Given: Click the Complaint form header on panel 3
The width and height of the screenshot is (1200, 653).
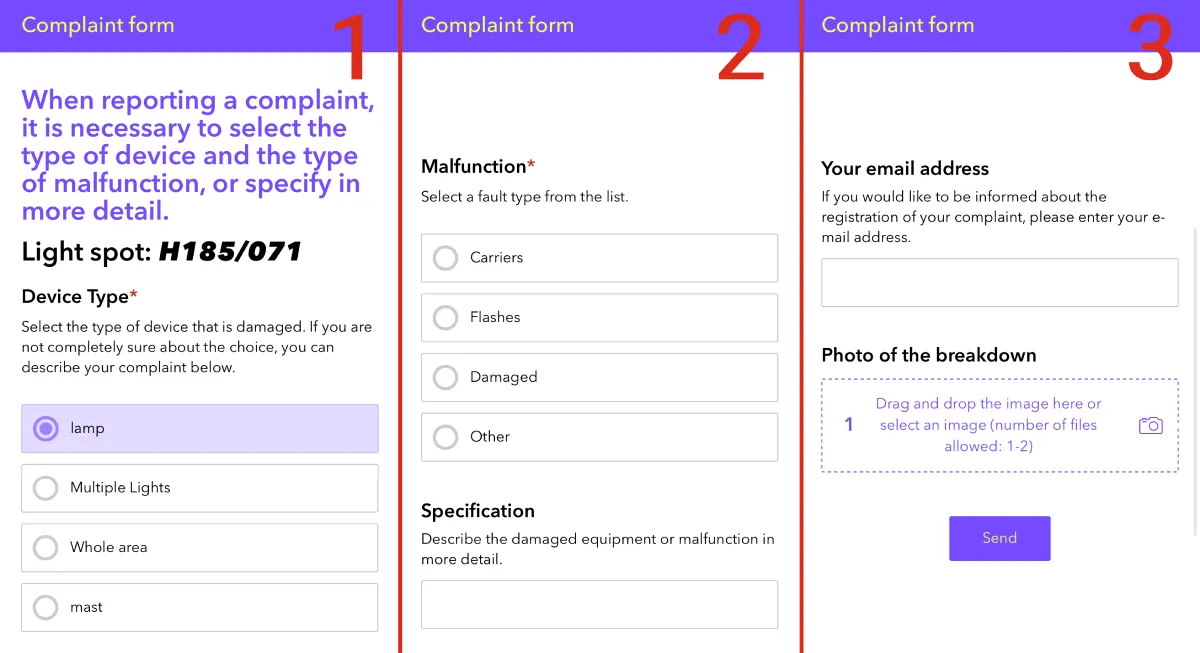Looking at the screenshot, I should click(897, 25).
